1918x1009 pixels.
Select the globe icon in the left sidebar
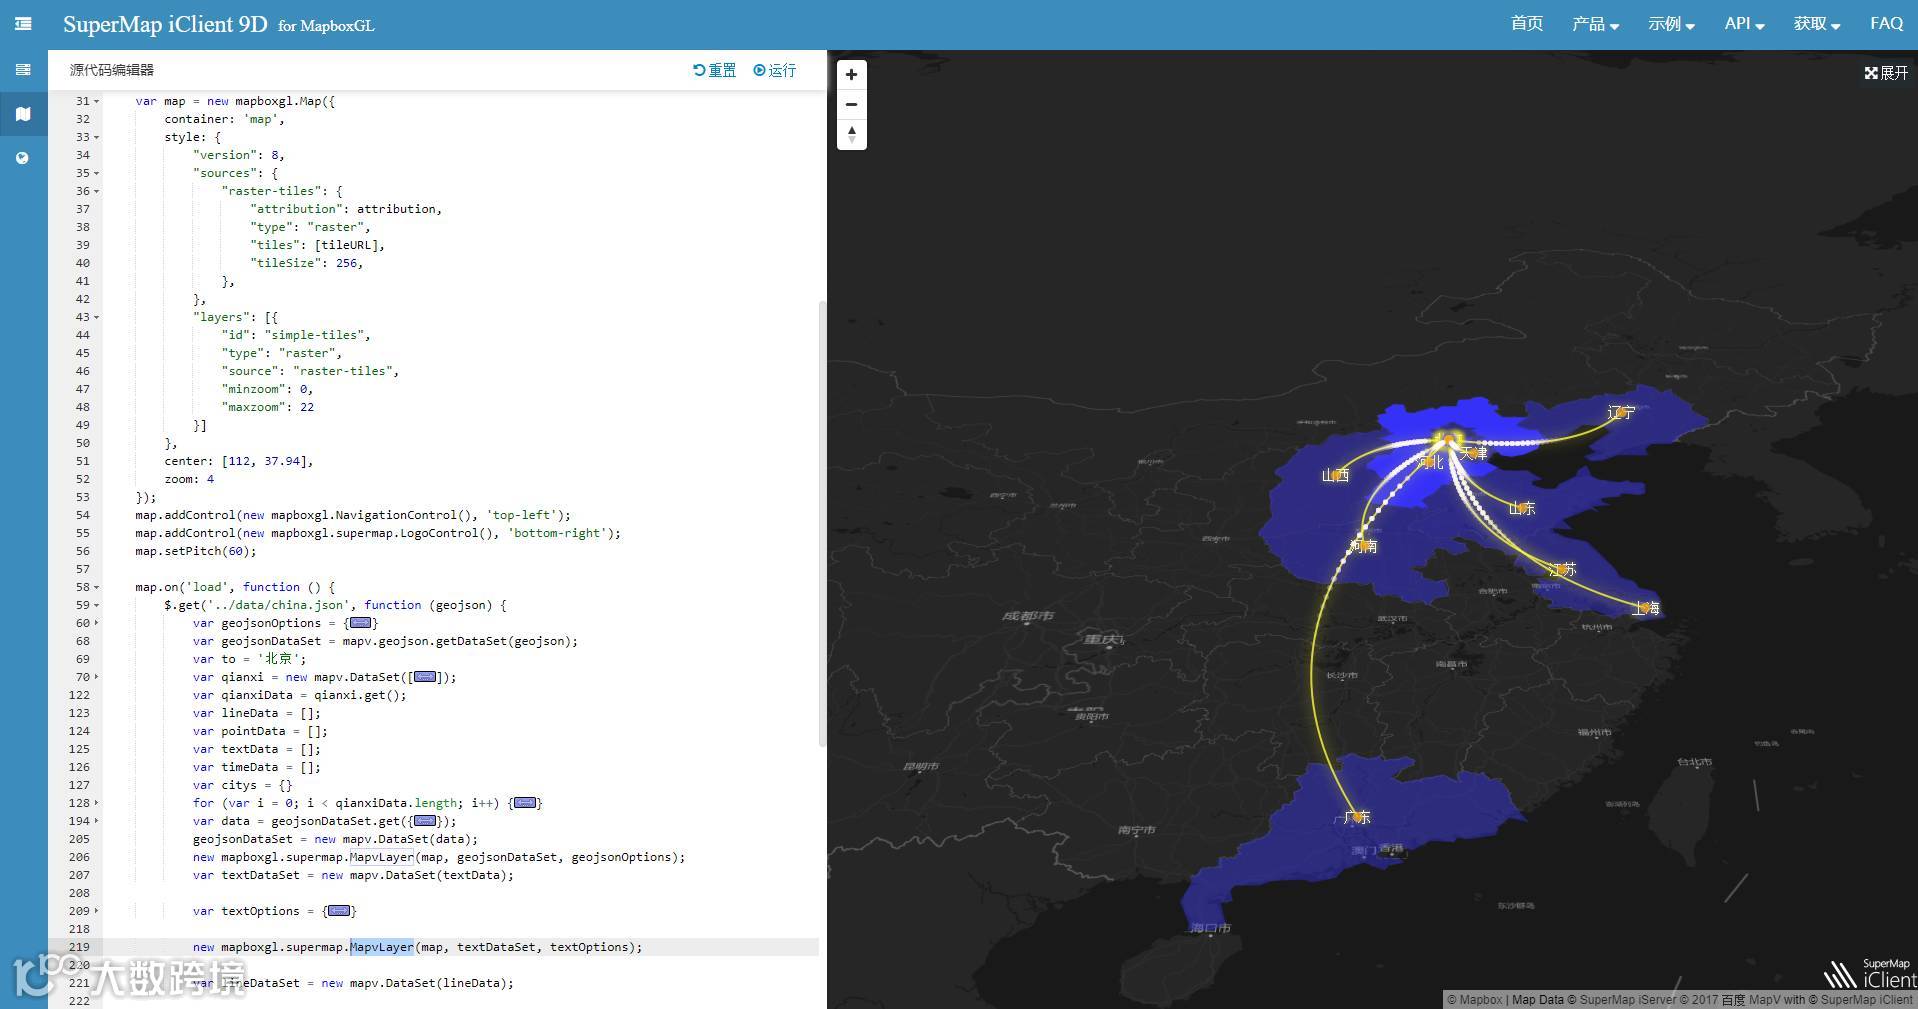[23, 158]
